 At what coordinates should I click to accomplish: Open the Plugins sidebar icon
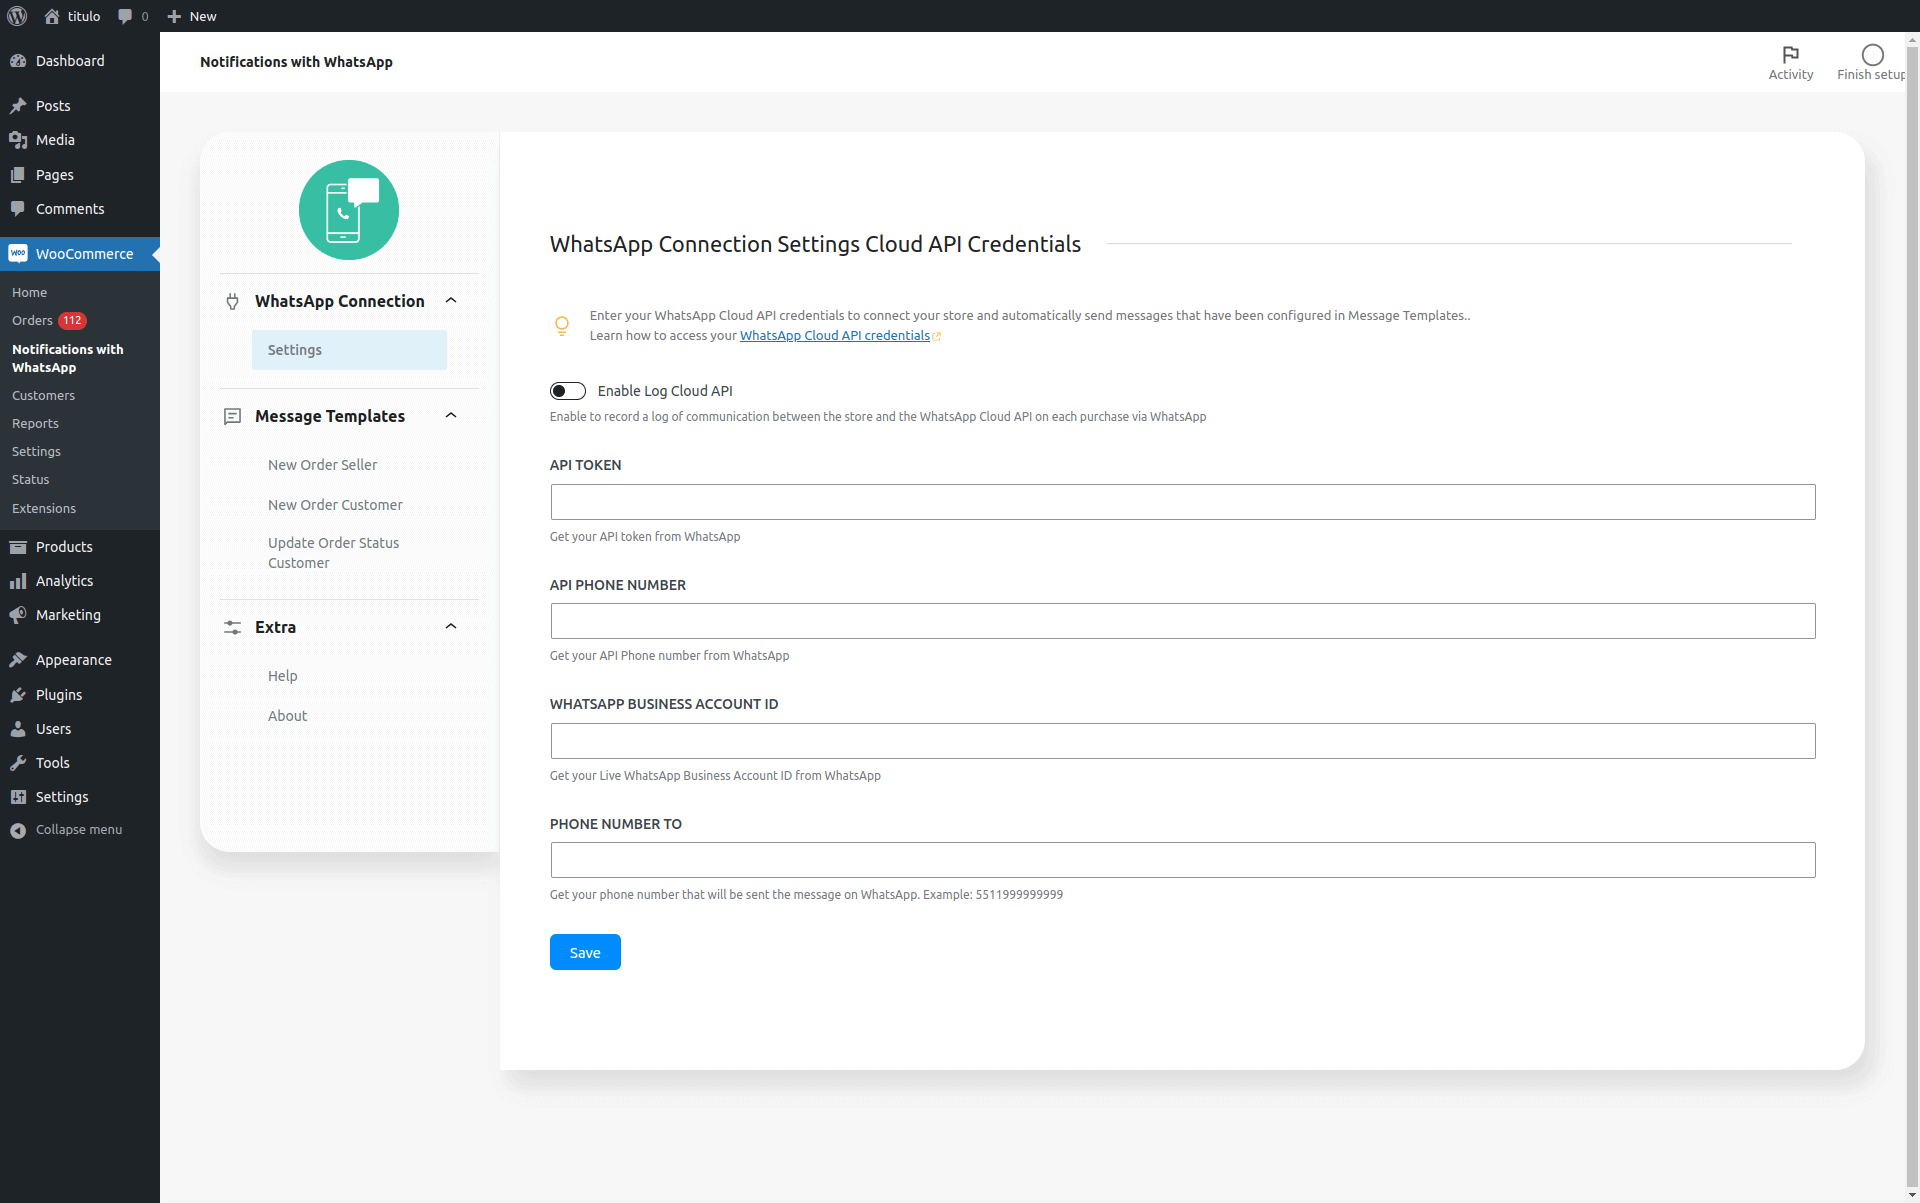click(18, 695)
